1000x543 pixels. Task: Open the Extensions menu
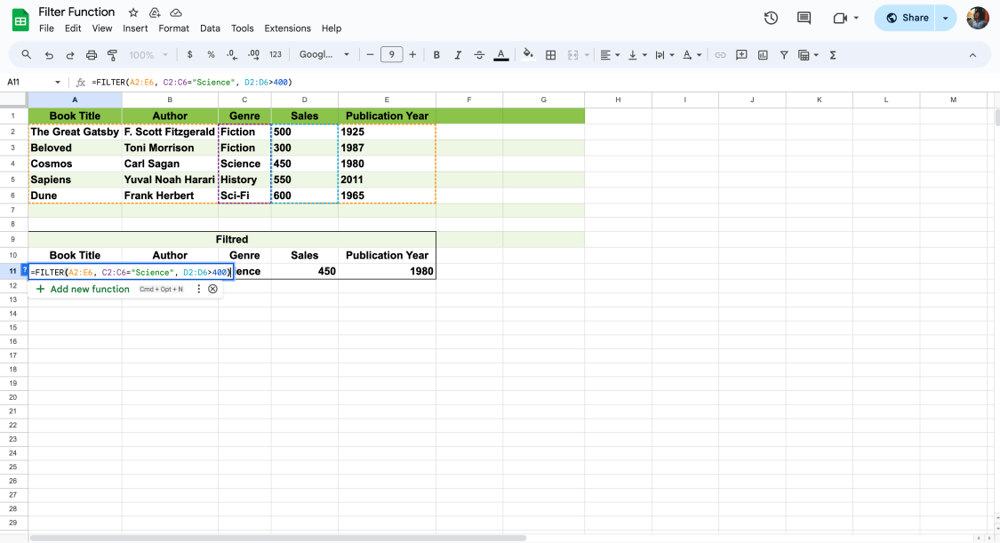287,29
